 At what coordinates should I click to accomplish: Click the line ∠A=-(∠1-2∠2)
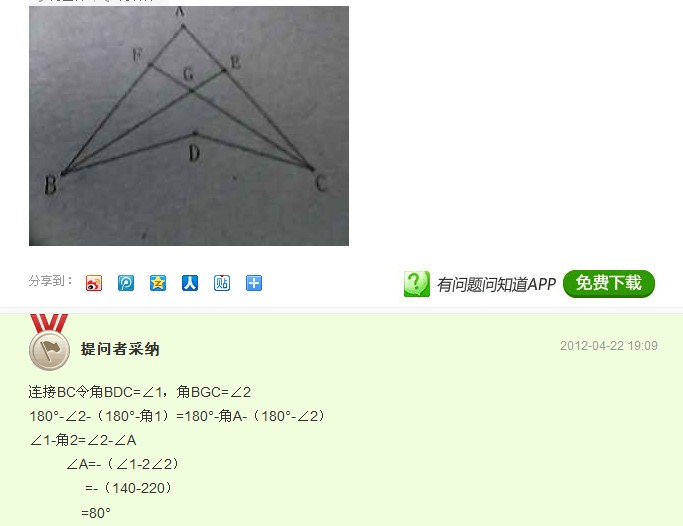point(123,464)
